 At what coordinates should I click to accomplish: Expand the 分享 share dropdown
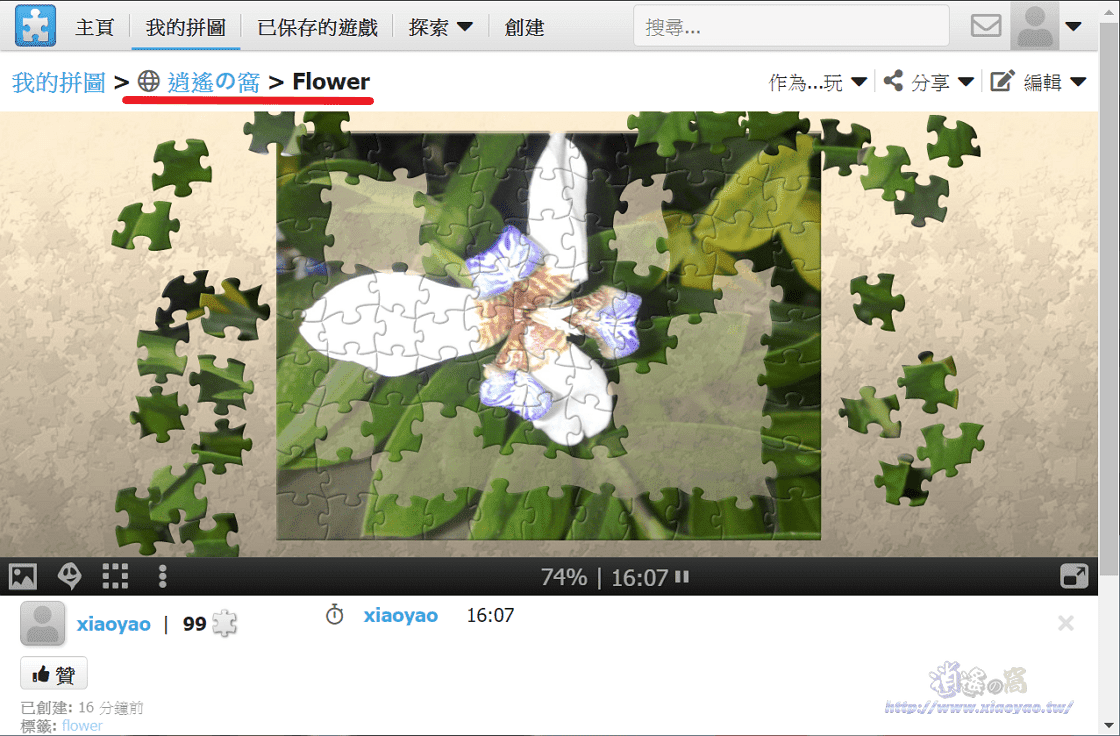point(942,82)
